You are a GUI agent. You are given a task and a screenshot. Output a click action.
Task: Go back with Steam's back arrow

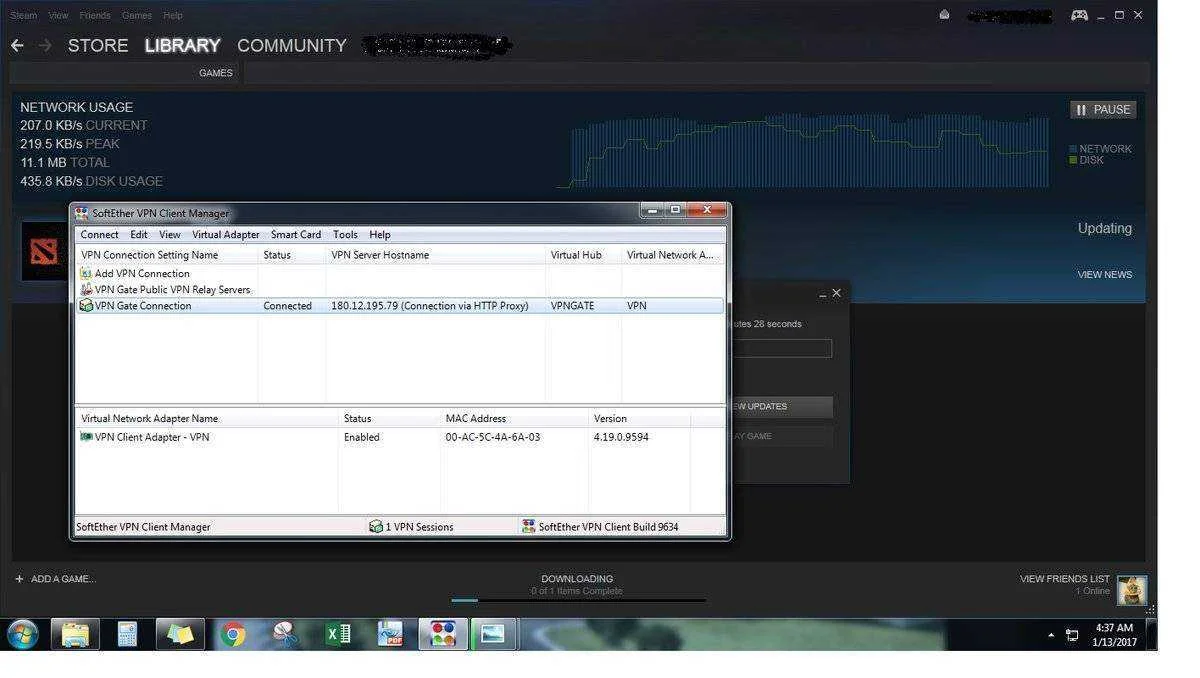[x=17, y=46]
